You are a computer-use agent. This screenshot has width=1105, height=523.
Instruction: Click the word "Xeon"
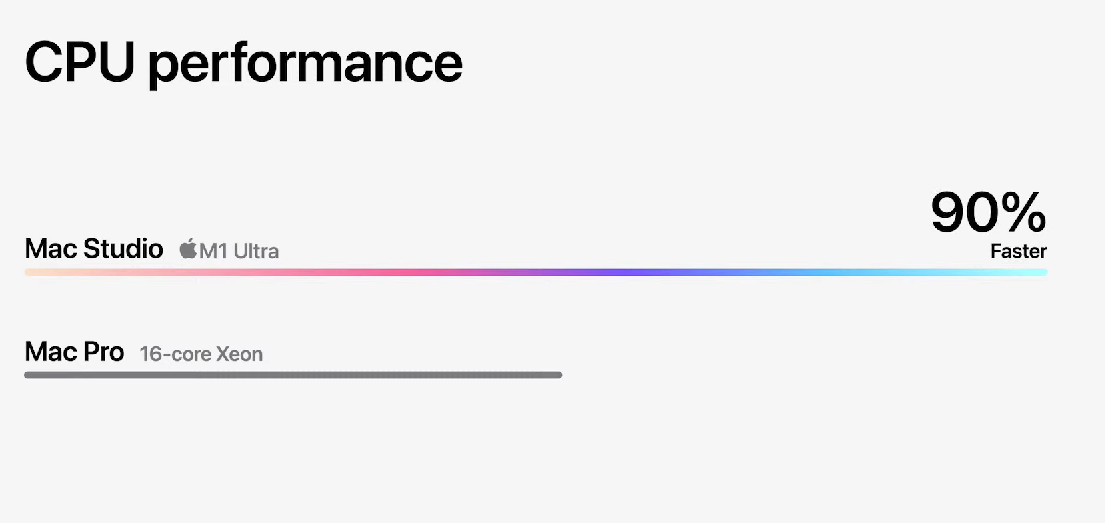[x=239, y=354]
